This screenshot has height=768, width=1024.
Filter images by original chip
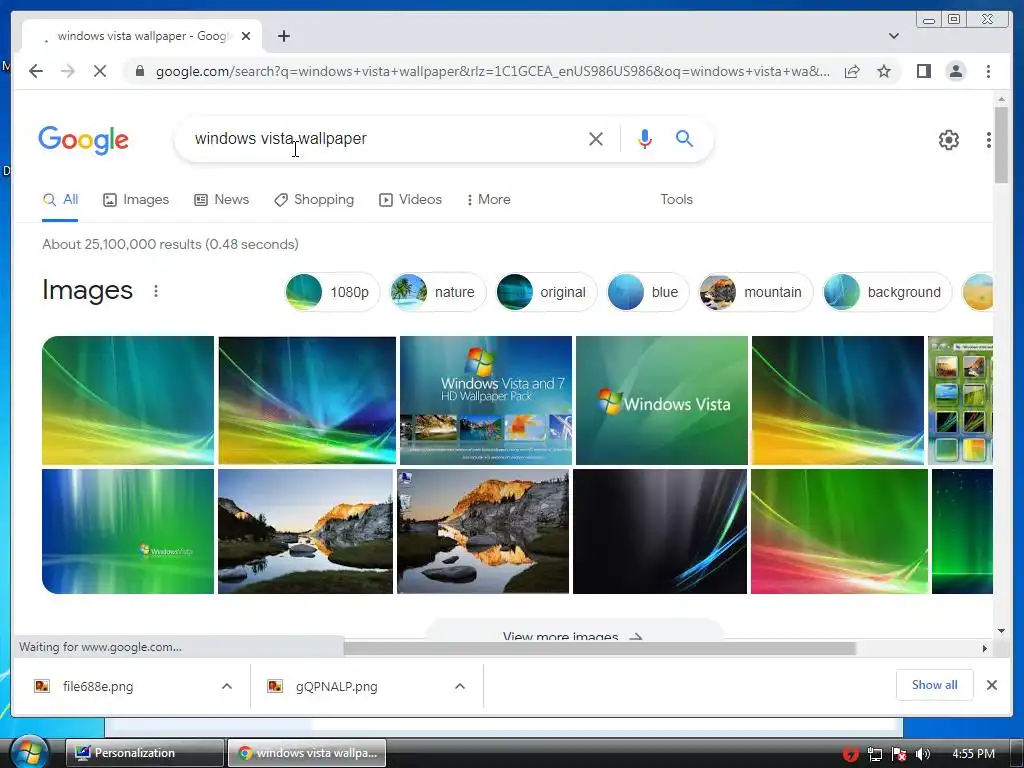click(x=546, y=292)
